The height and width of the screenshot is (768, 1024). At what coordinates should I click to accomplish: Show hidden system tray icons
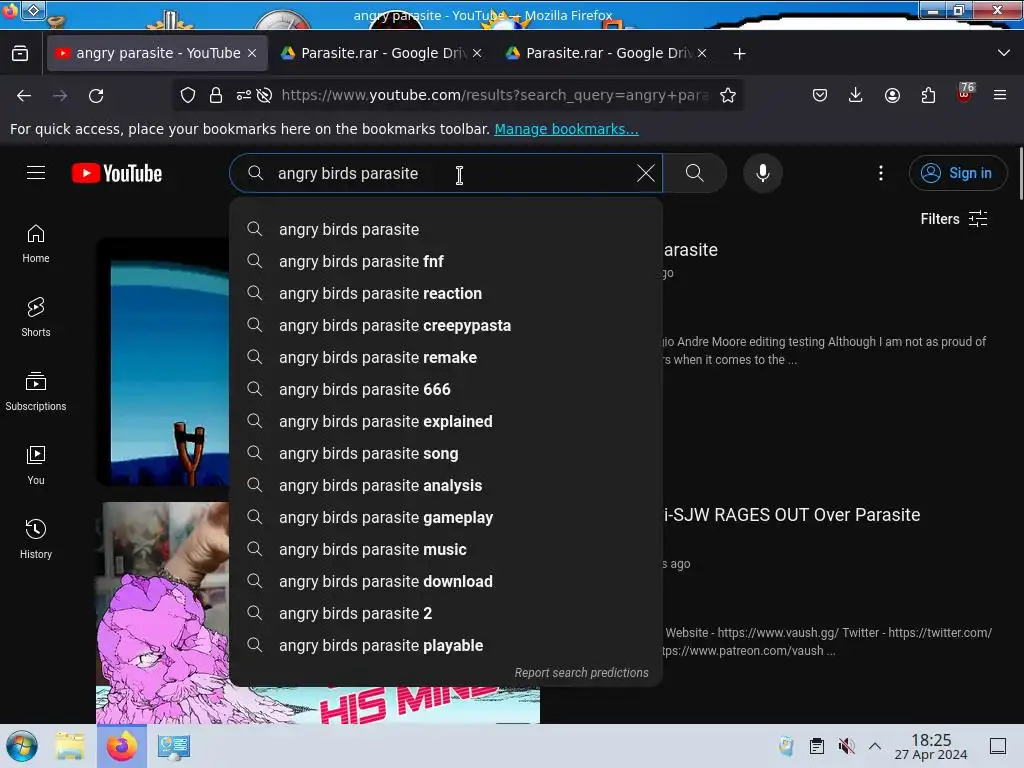tap(875, 746)
